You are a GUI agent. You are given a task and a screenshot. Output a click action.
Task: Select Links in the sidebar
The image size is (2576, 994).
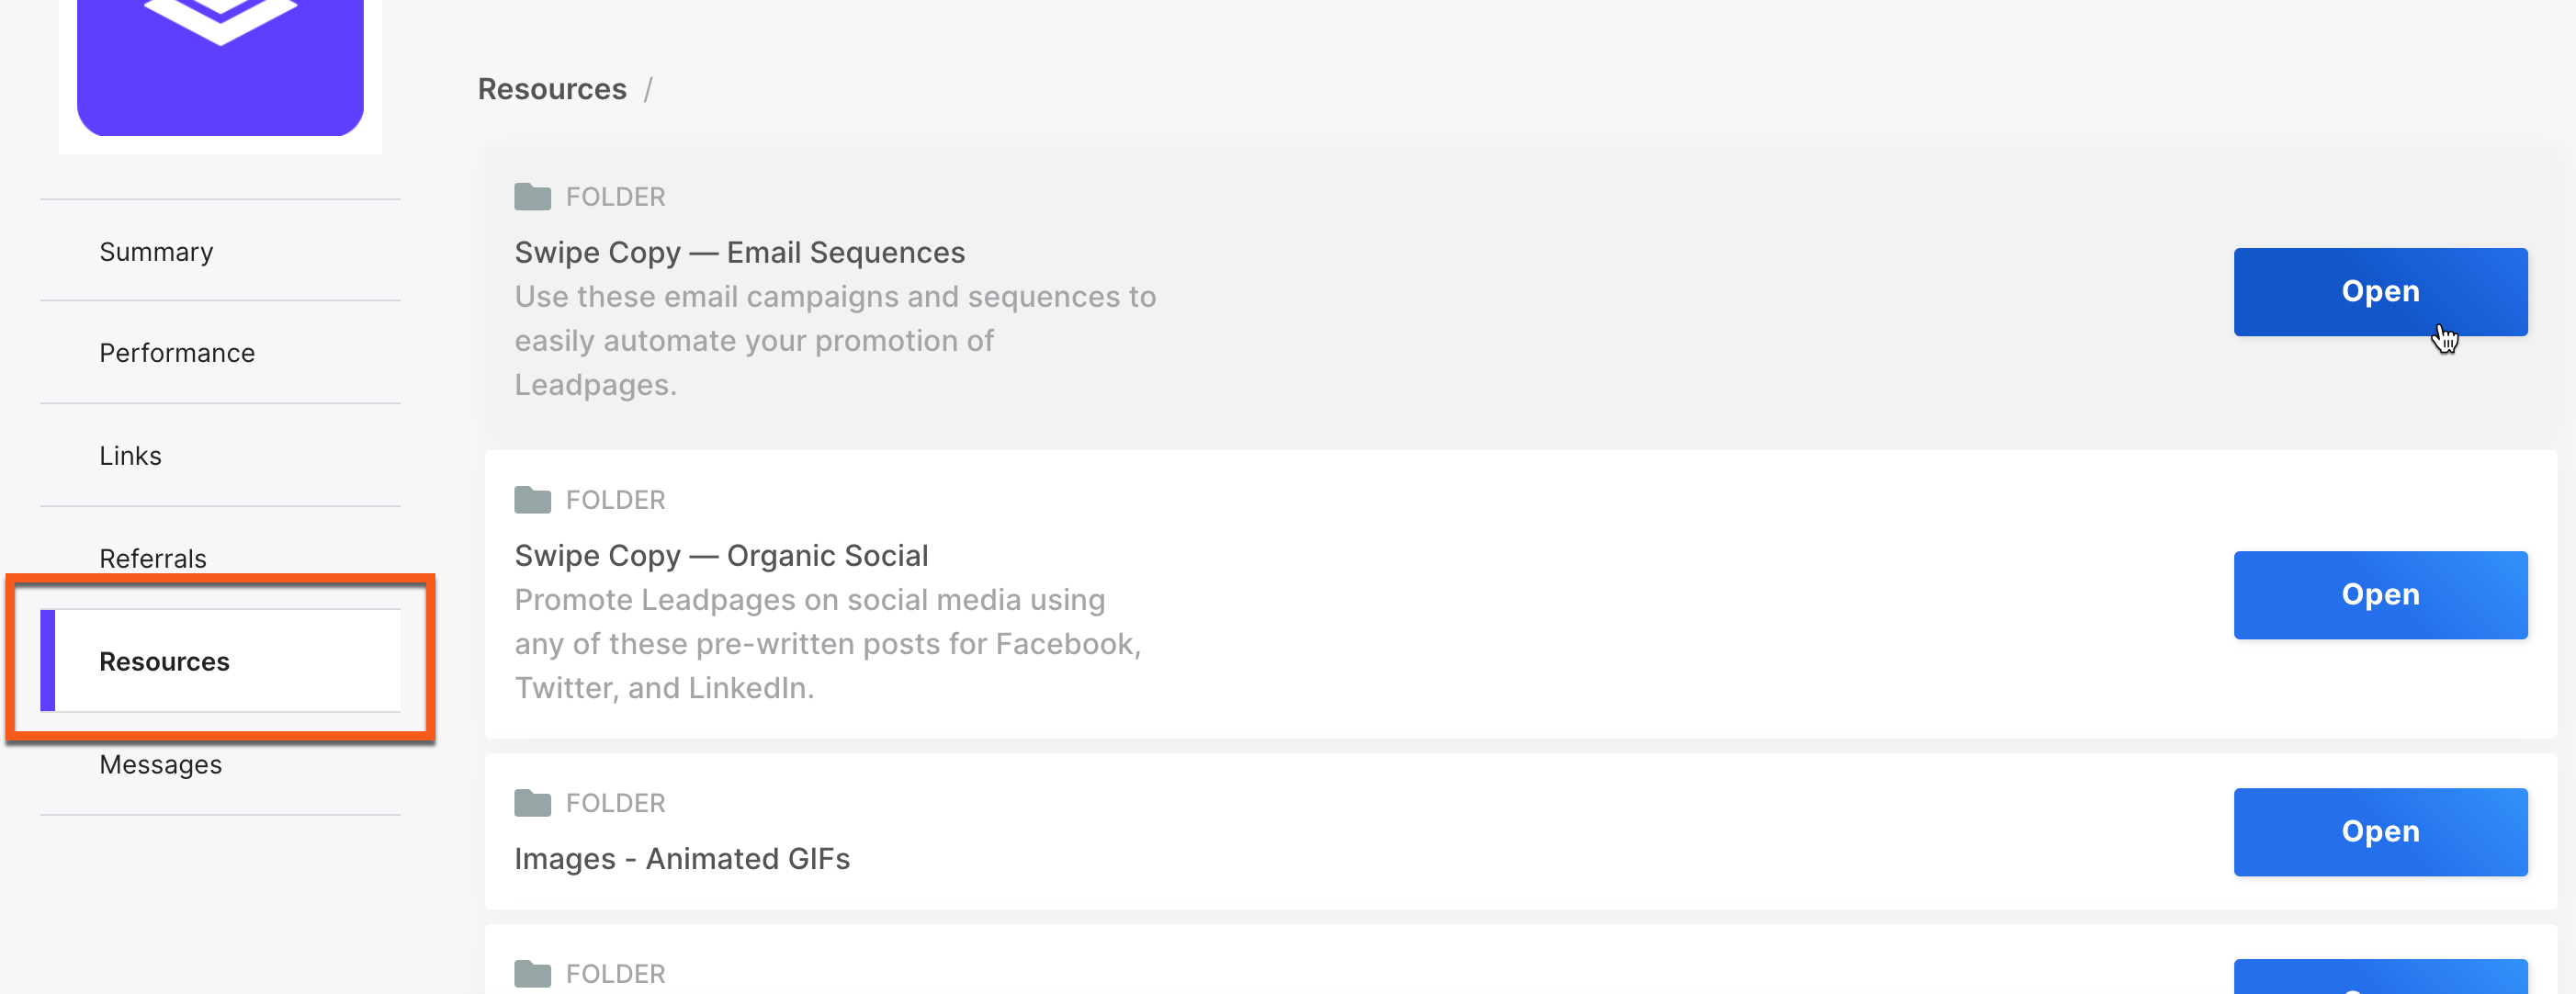pyautogui.click(x=130, y=456)
